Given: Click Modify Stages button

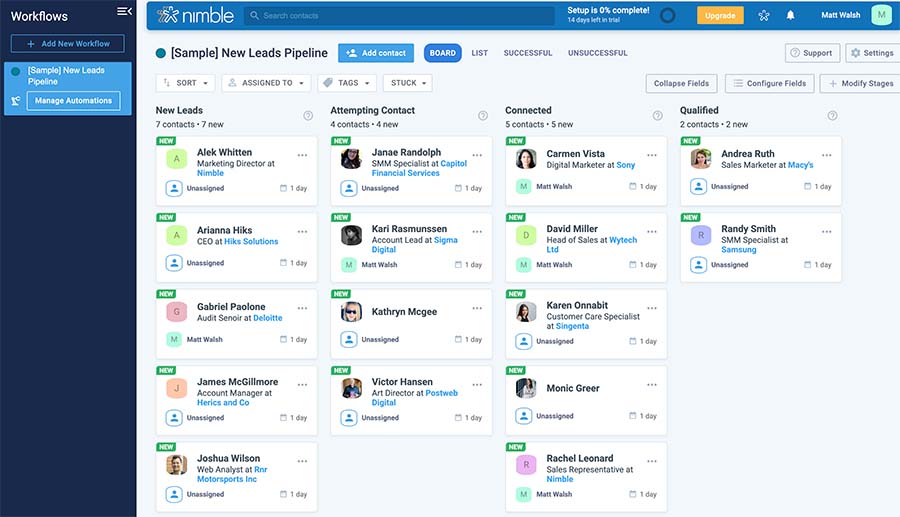Looking at the screenshot, I should pyautogui.click(x=860, y=83).
